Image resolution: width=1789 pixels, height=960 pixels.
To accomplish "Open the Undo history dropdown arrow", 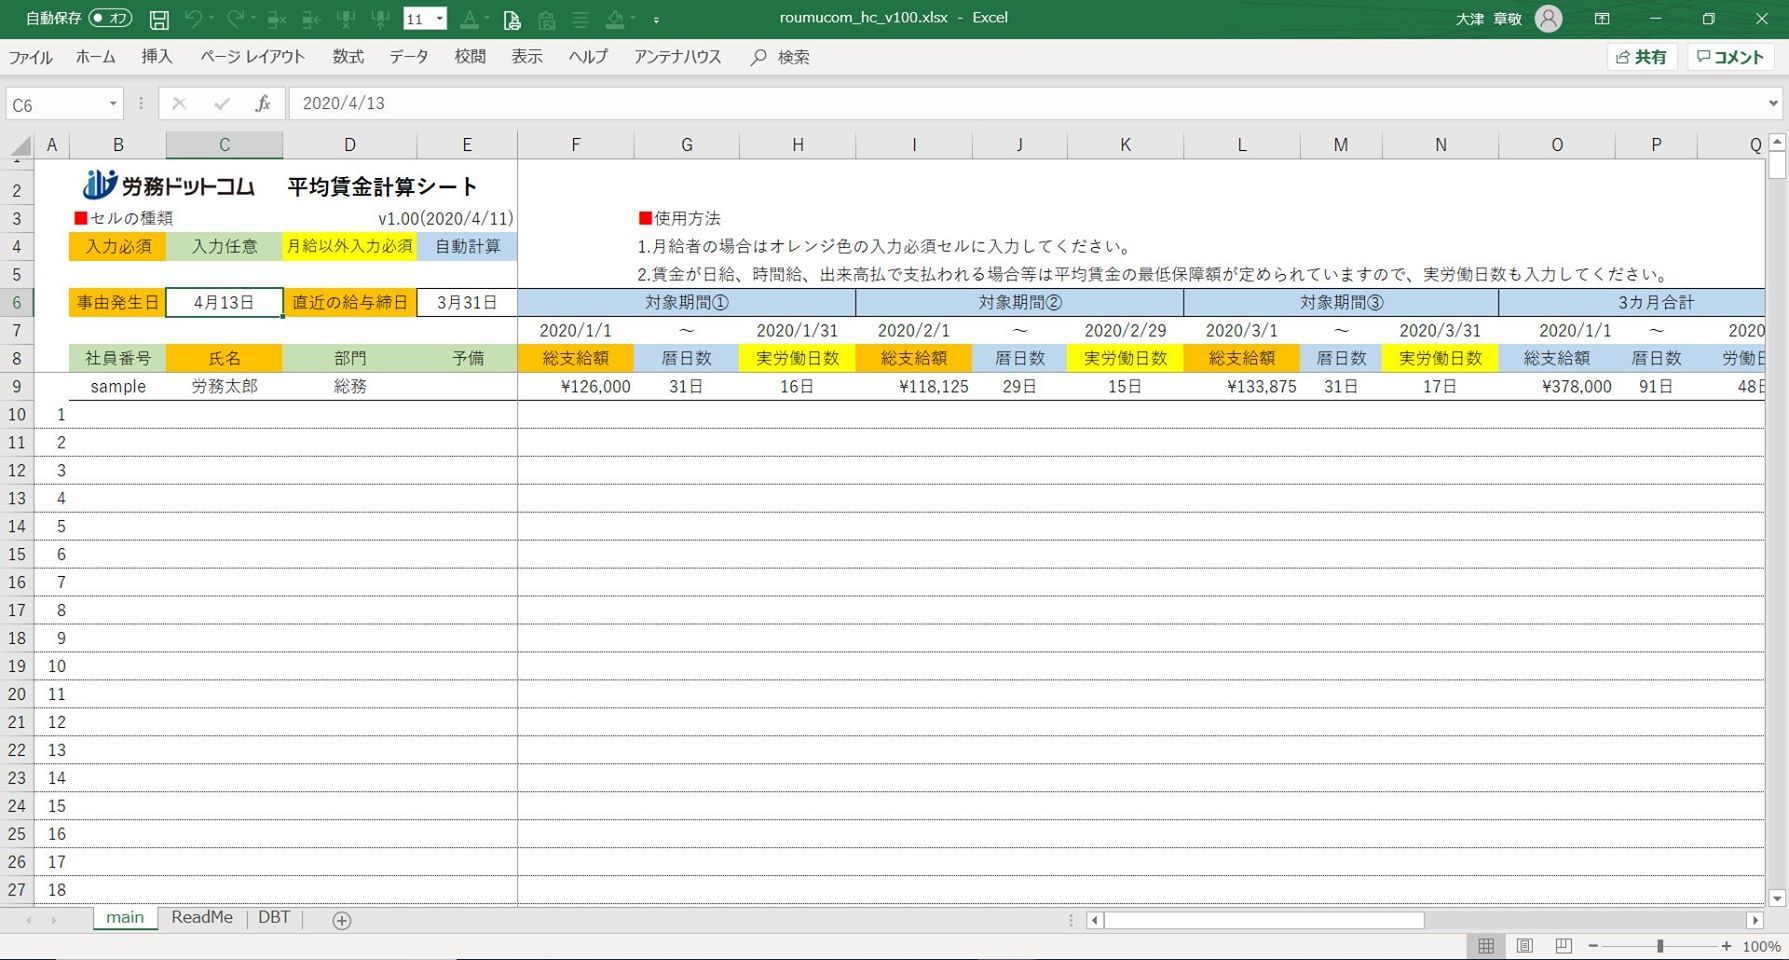I will pyautogui.click(x=211, y=19).
